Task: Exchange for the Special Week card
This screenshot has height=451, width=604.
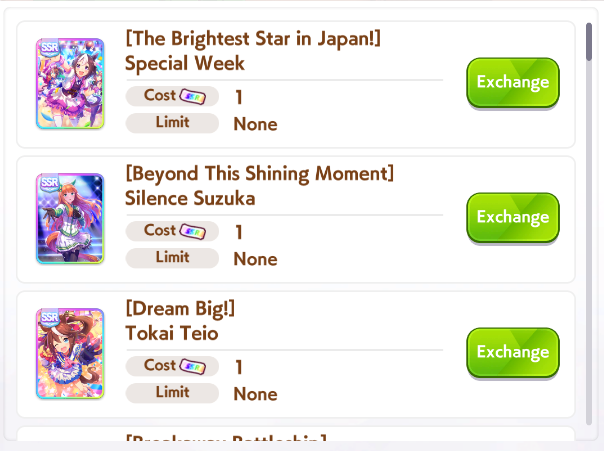Action: pyautogui.click(x=512, y=83)
